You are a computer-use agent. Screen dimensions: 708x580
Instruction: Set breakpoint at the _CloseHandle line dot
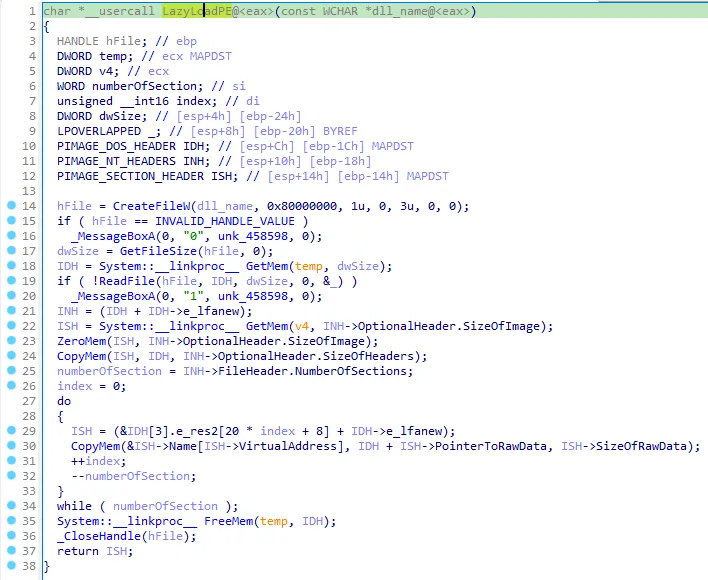[x=11, y=535]
